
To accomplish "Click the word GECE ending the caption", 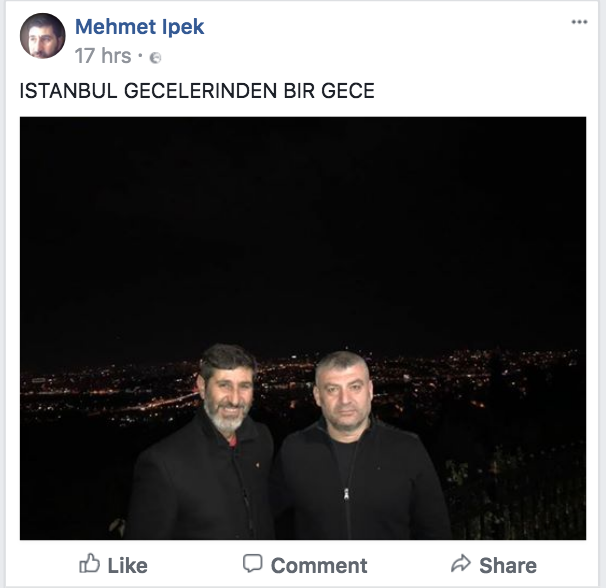I will pos(348,91).
